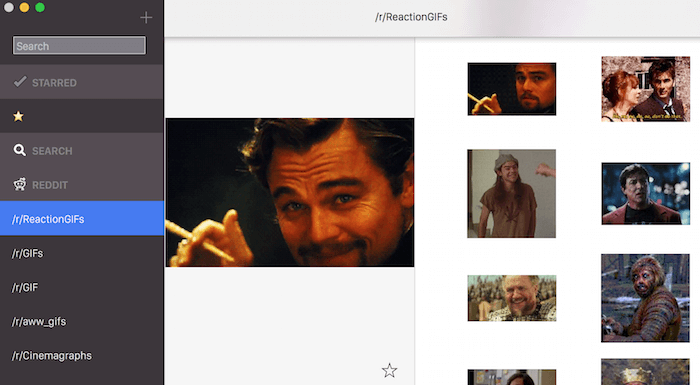Open the STARRED section header
Image resolution: width=700 pixels, height=385 pixels.
(x=82, y=82)
